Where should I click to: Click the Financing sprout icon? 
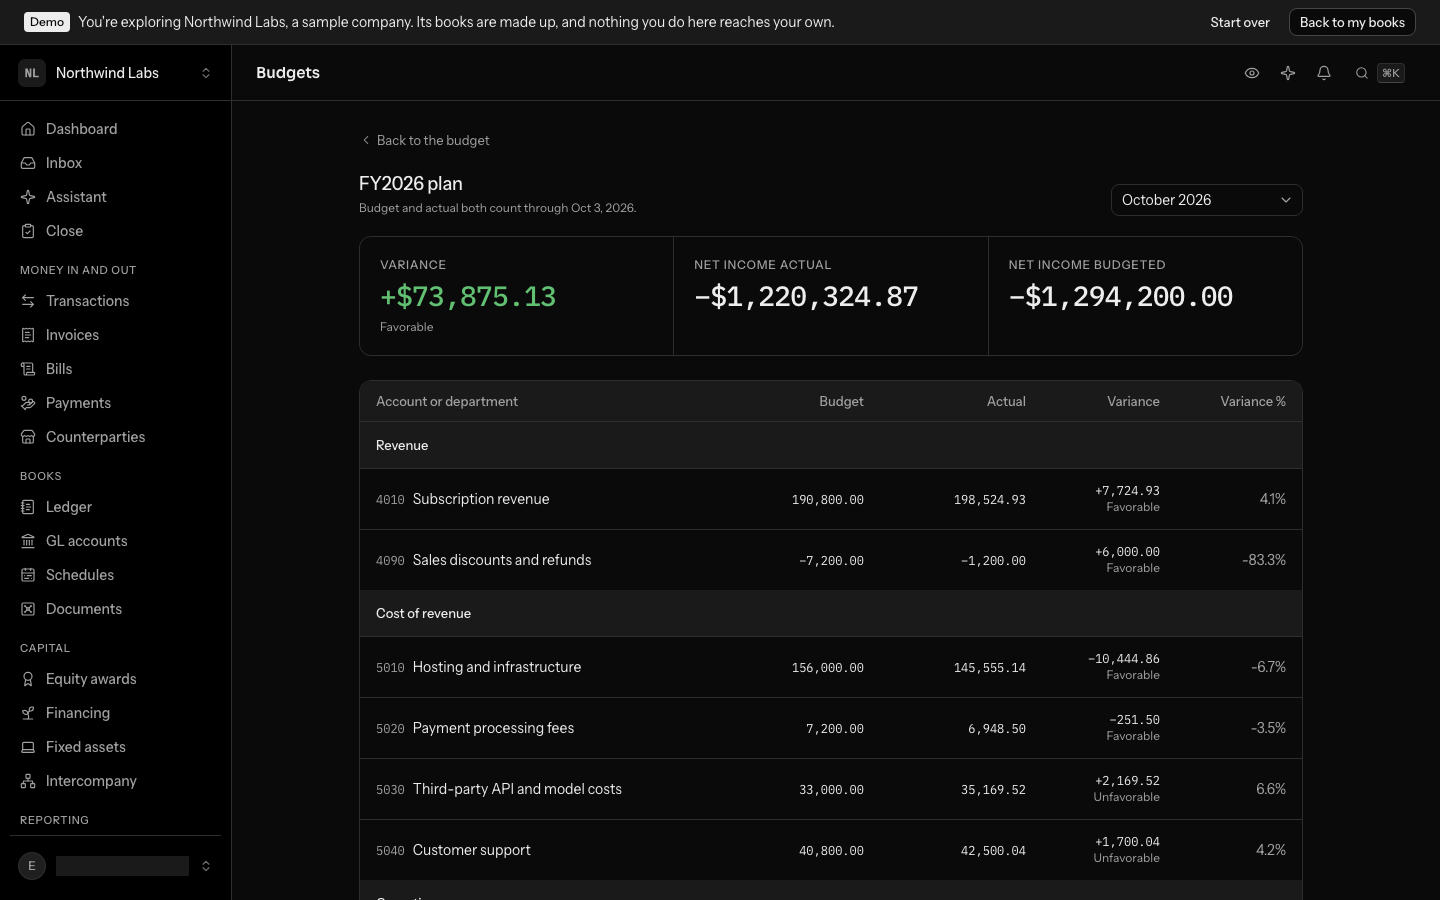[28, 713]
